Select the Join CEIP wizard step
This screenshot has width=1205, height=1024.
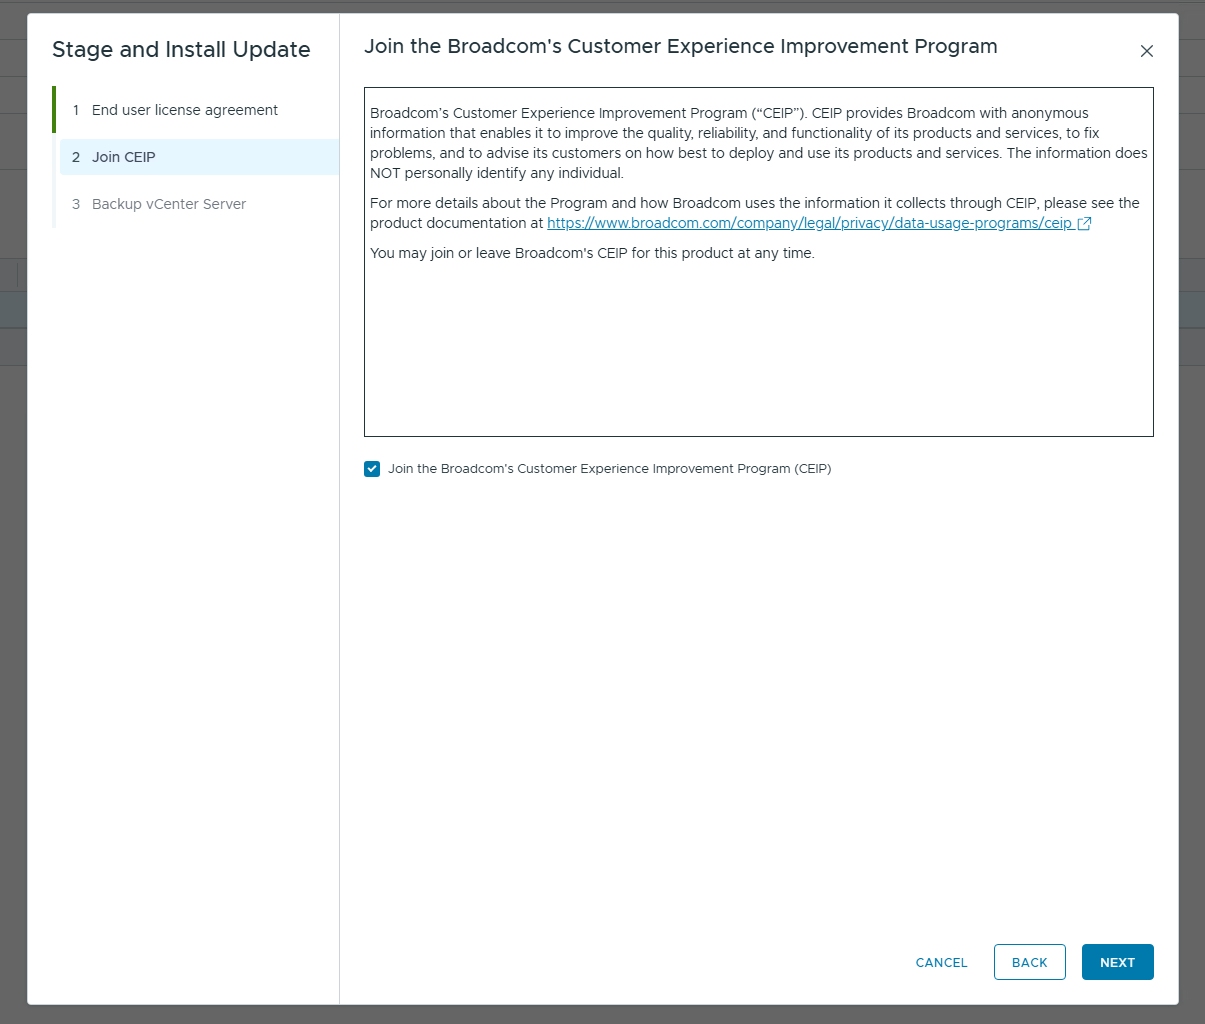[x=124, y=157]
